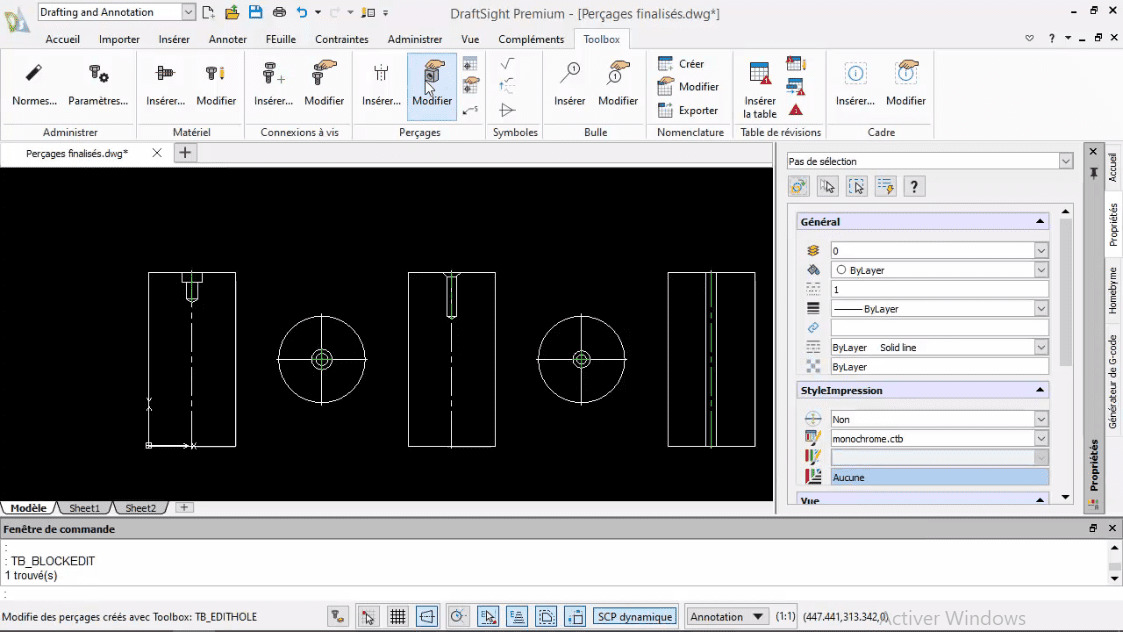Click Insérer in the Perçages group
This screenshot has width=1123, height=632.
tap(381, 85)
